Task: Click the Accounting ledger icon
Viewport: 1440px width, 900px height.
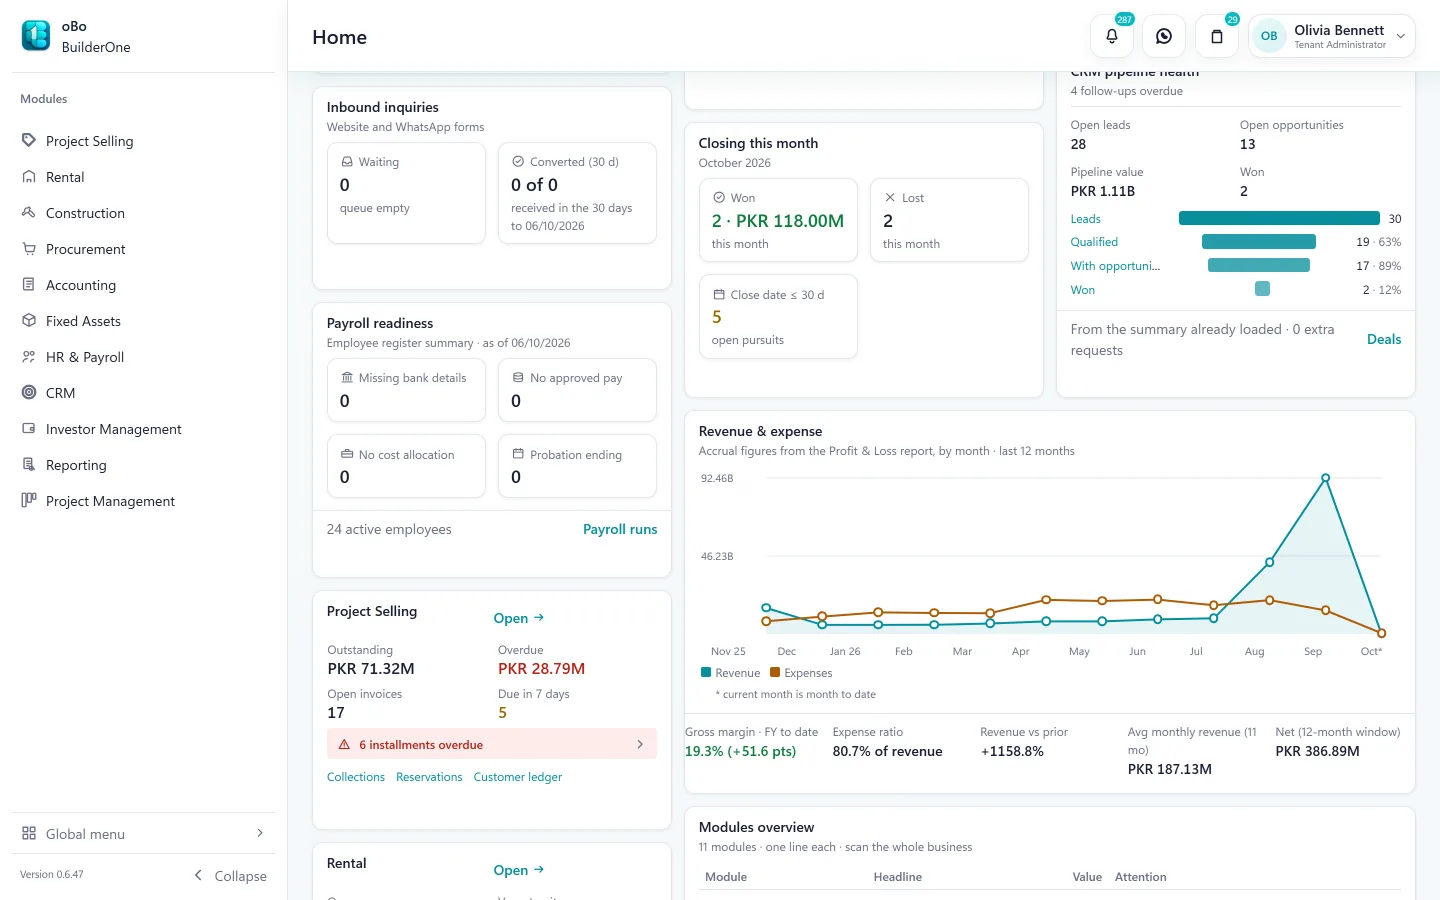Action: [x=29, y=285]
